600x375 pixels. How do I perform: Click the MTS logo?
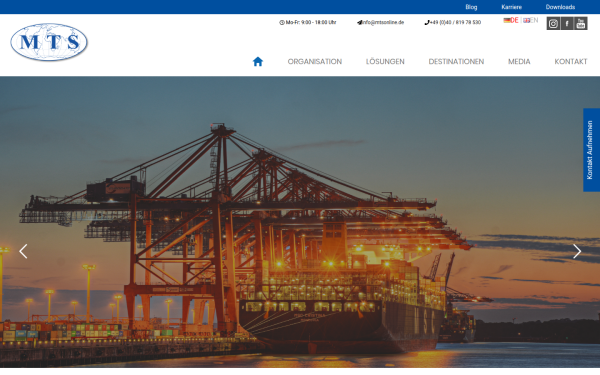49,42
